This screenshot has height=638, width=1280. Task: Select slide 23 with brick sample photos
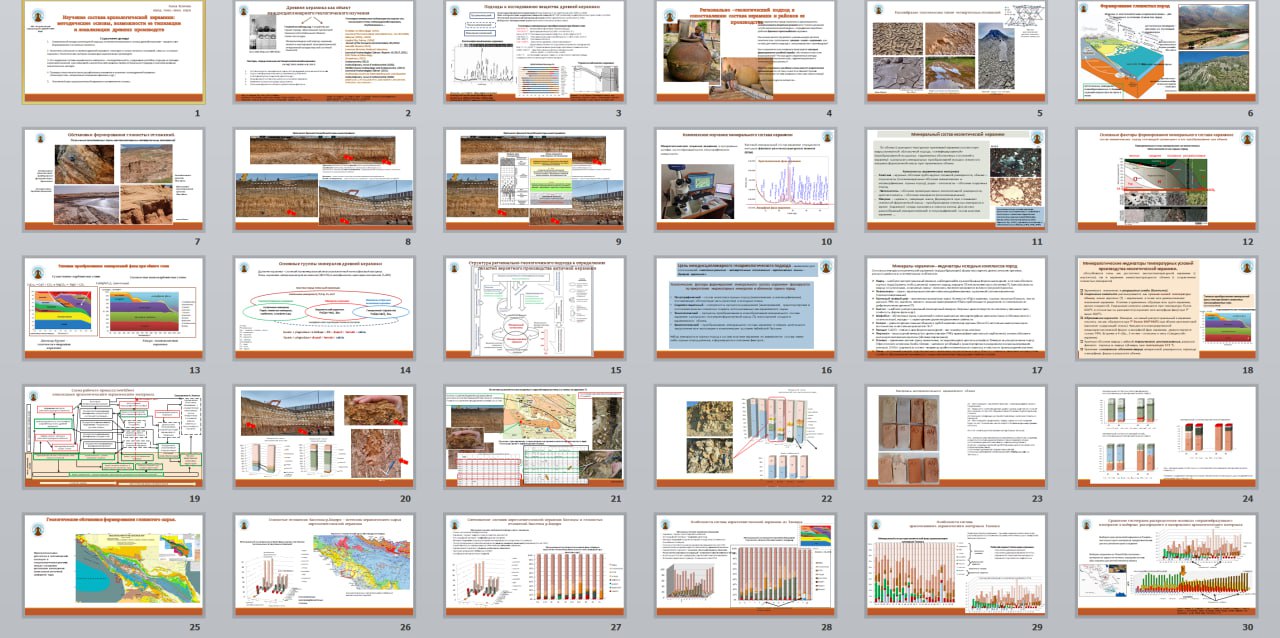(956, 436)
